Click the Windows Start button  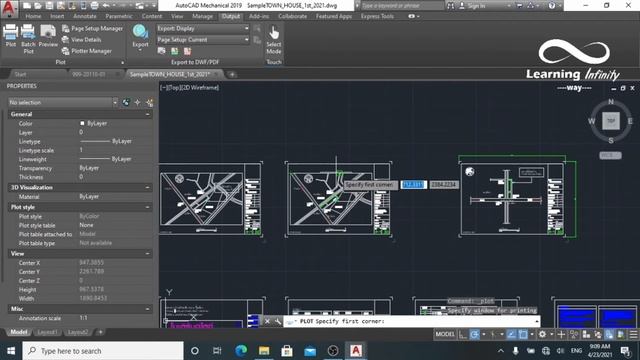(11, 351)
